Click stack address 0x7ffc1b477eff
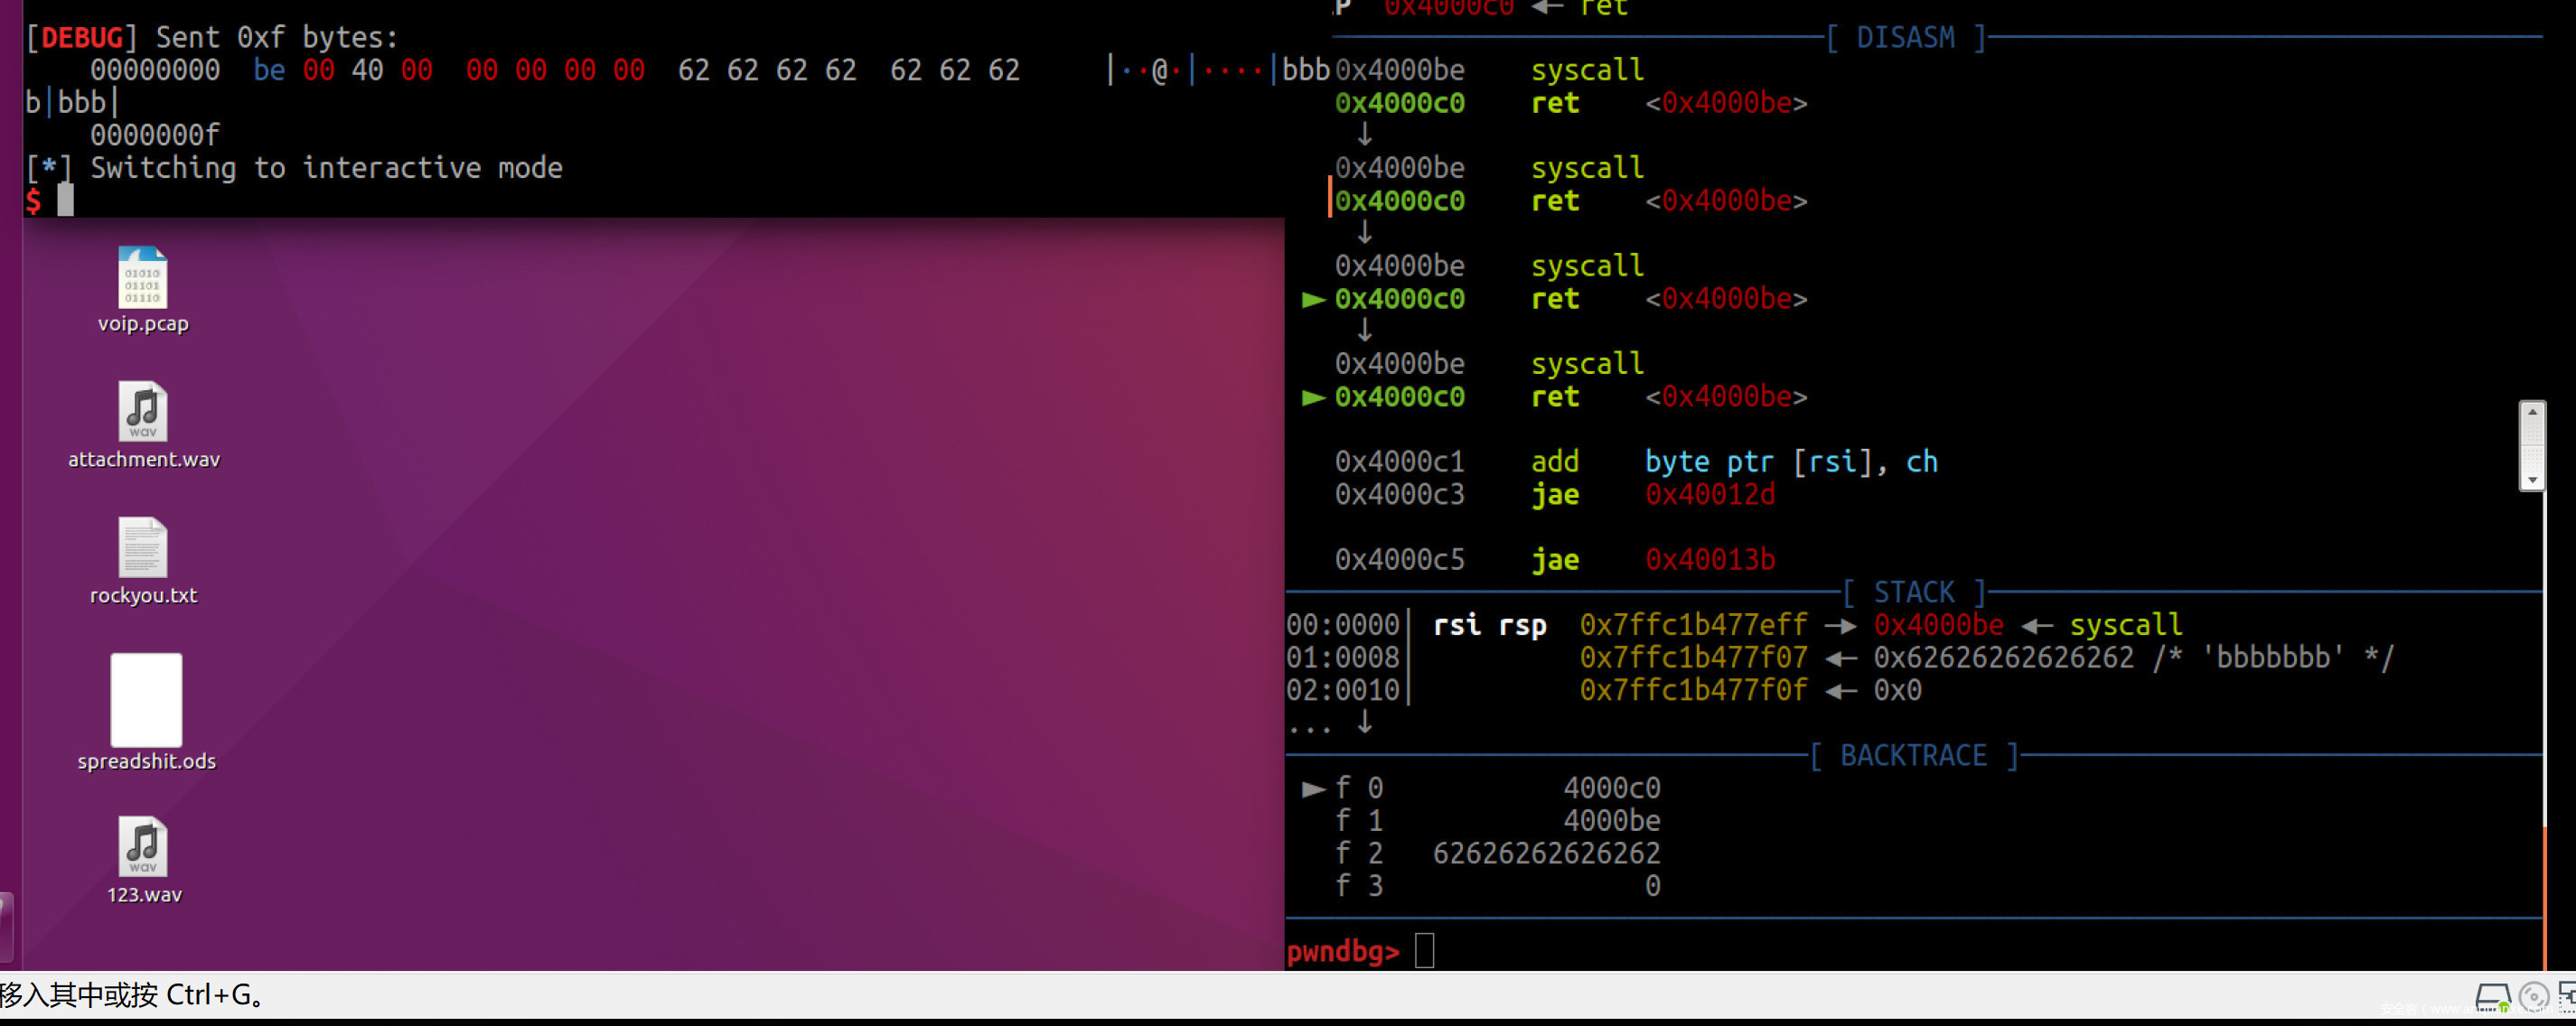Viewport: 2576px width, 1026px height. pyautogui.click(x=1693, y=625)
